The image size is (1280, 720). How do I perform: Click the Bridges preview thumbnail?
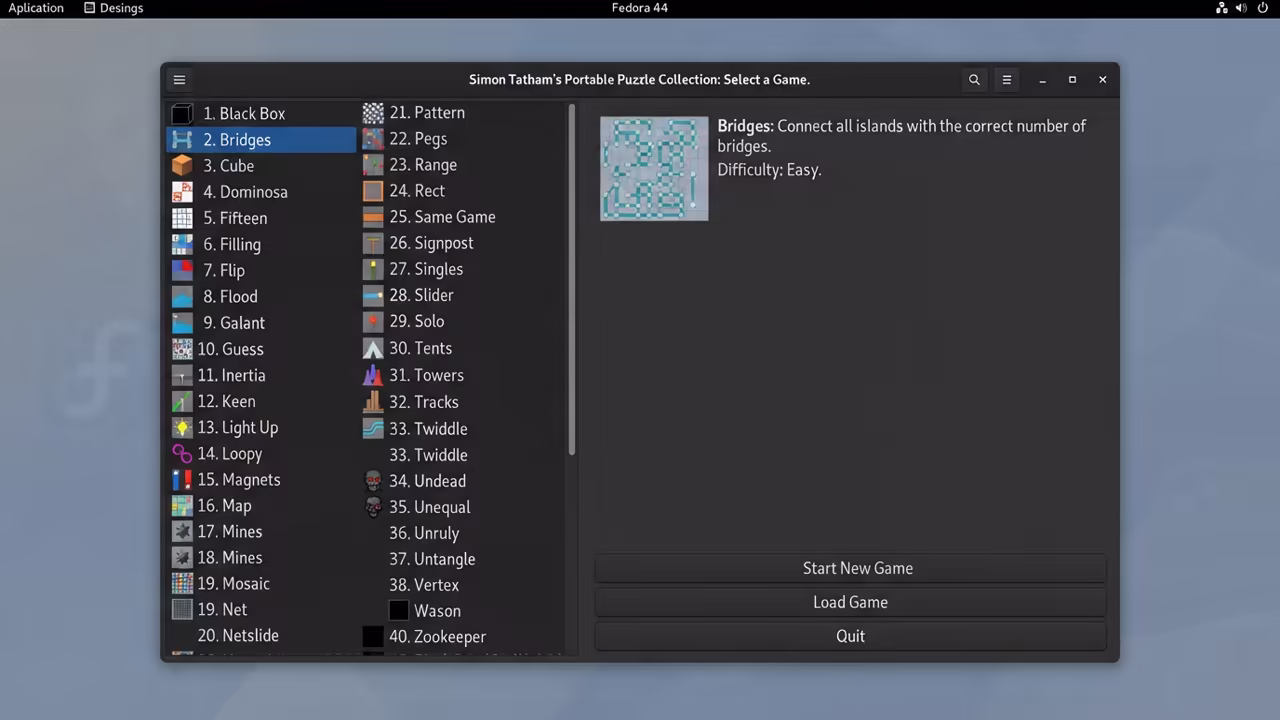pyautogui.click(x=654, y=169)
